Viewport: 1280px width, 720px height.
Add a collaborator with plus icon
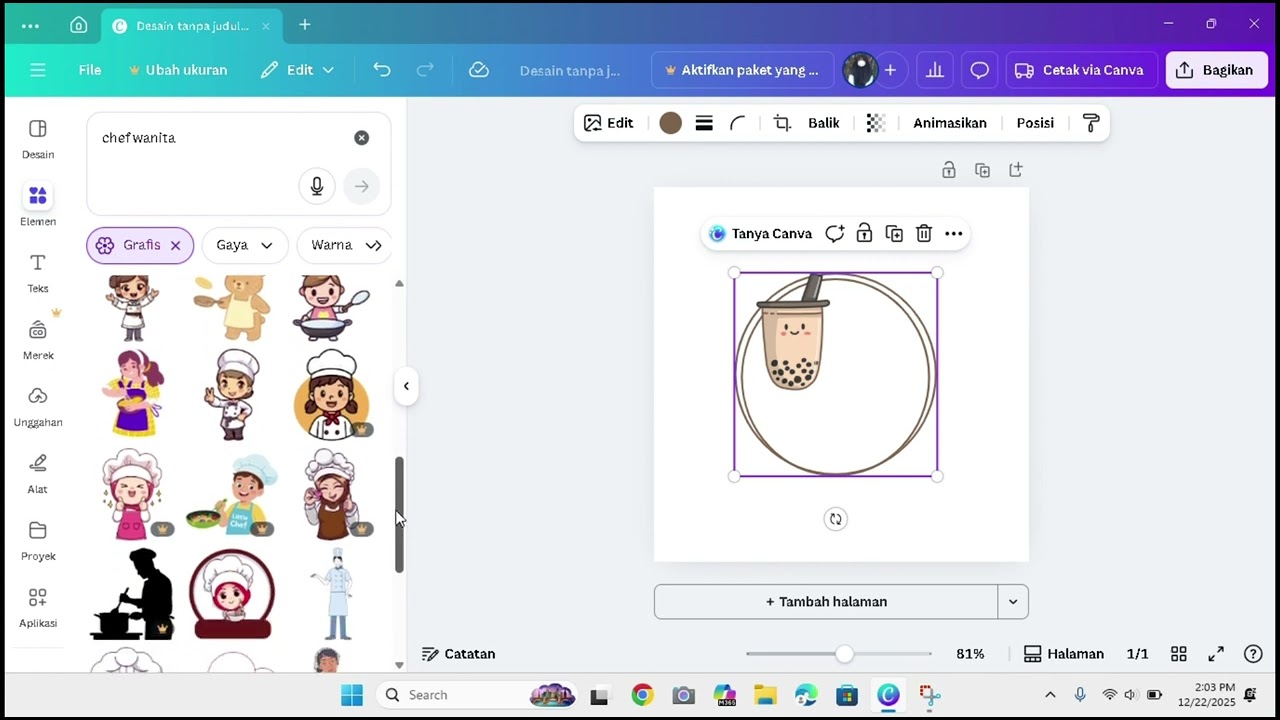(x=889, y=70)
